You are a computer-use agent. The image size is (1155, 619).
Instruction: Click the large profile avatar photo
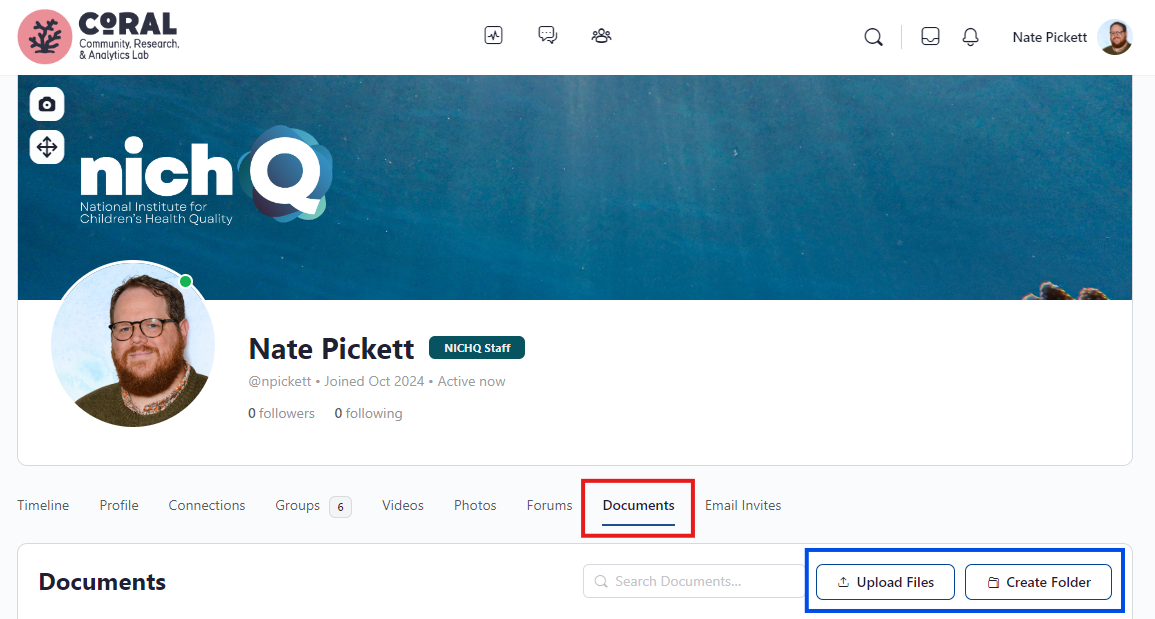[x=133, y=344]
